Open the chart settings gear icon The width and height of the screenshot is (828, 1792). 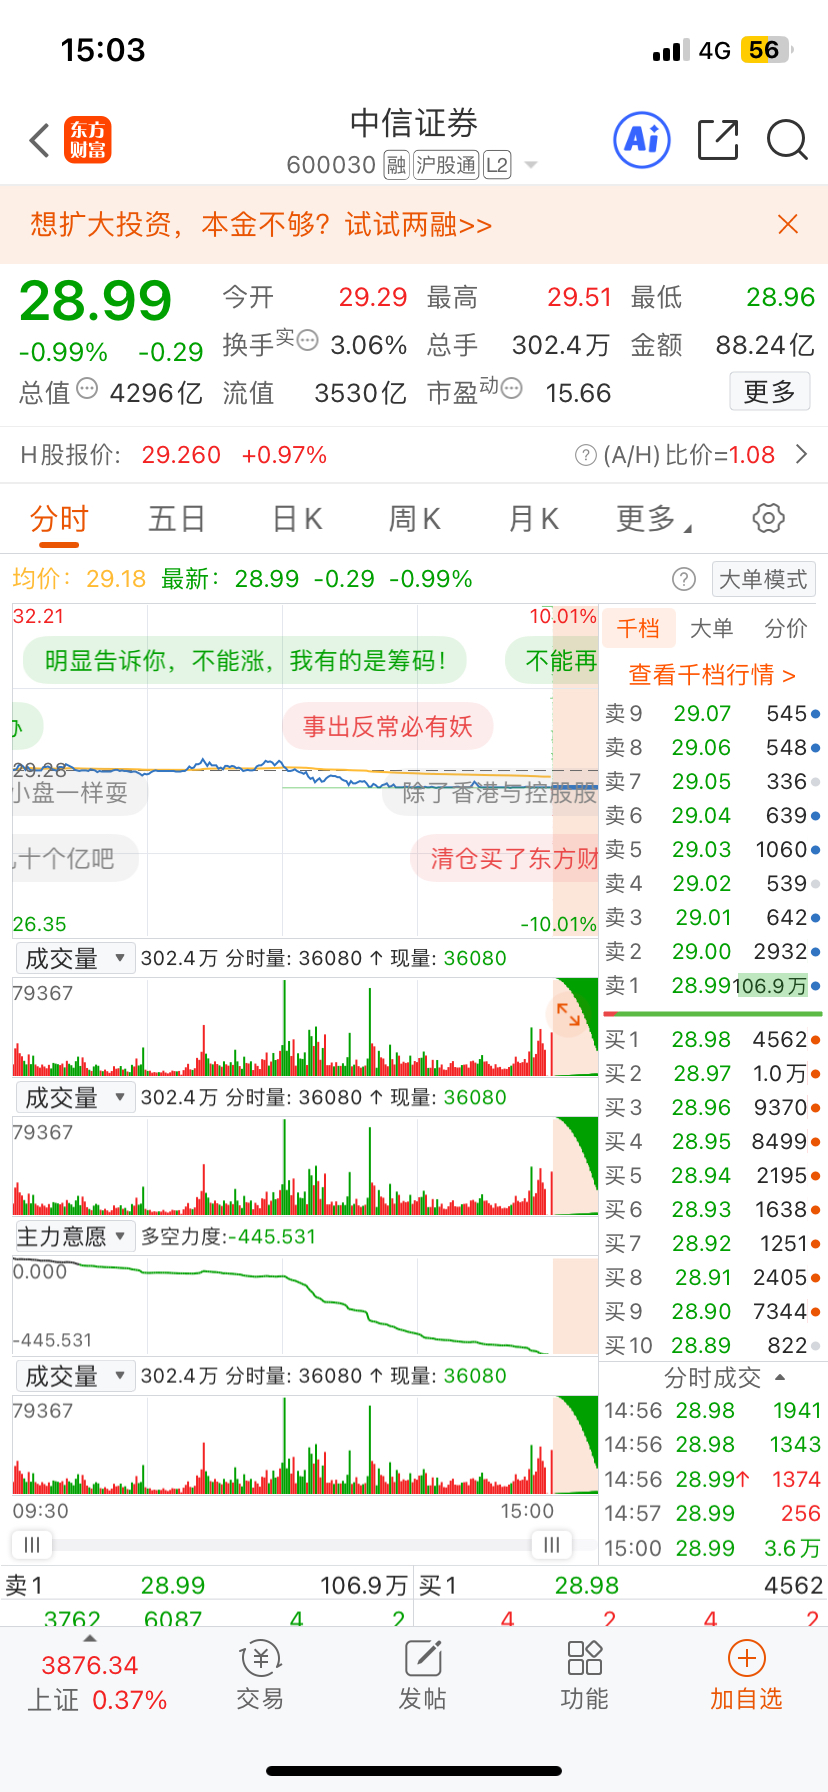tap(768, 518)
